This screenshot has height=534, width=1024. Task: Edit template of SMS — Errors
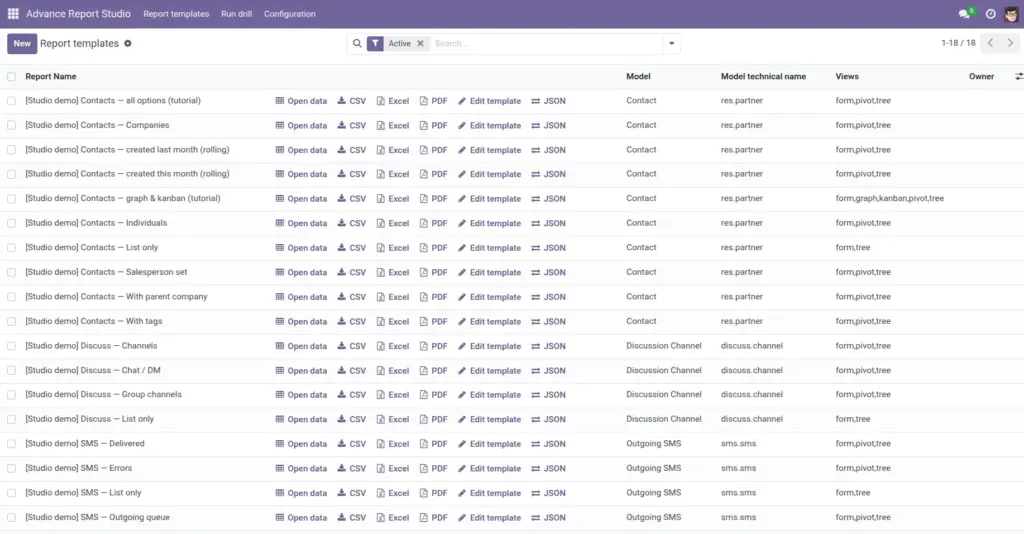pos(489,469)
